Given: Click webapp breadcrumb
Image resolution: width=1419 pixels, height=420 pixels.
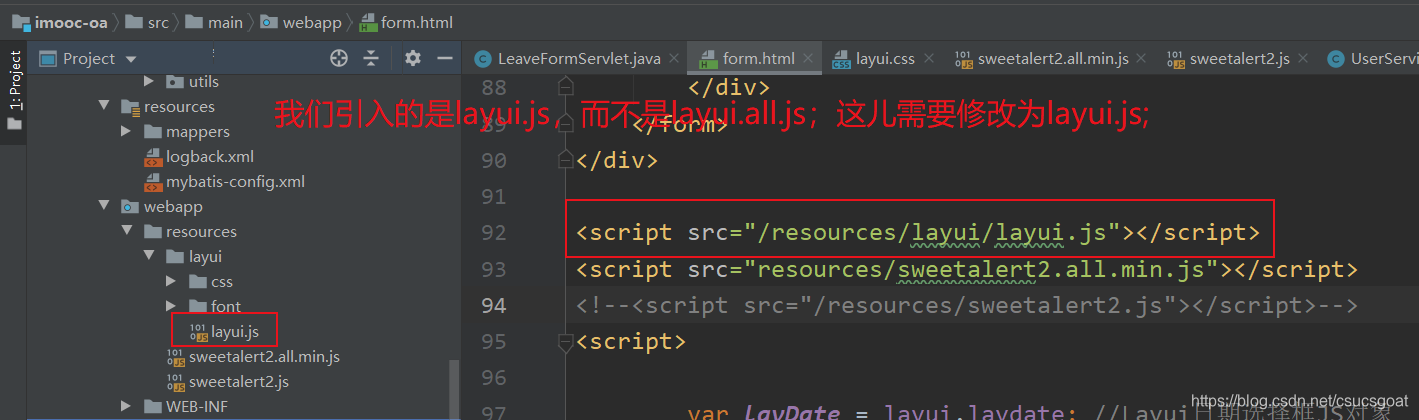Looking at the screenshot, I should pos(314,21).
